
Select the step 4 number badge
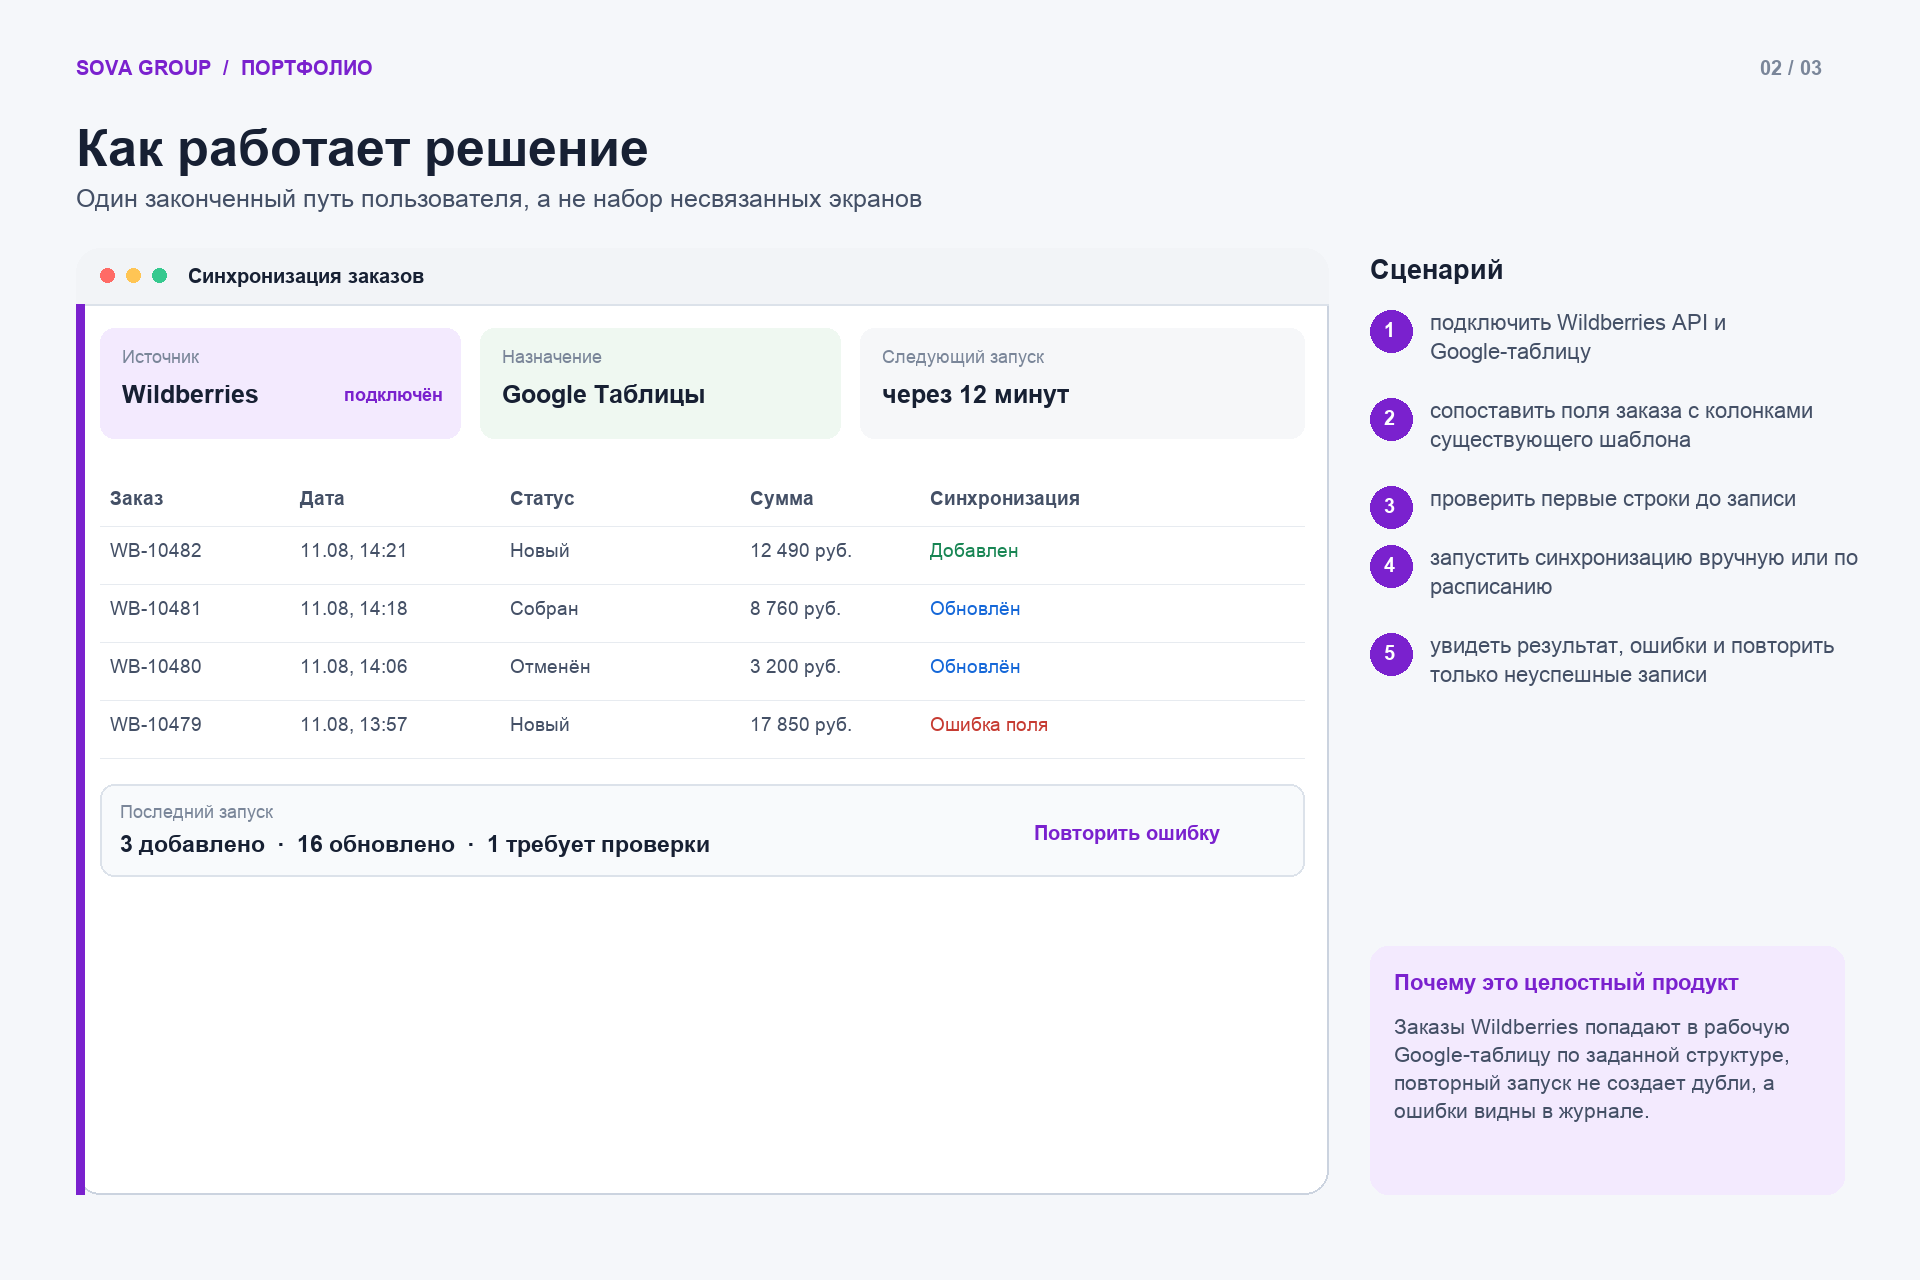(1391, 566)
